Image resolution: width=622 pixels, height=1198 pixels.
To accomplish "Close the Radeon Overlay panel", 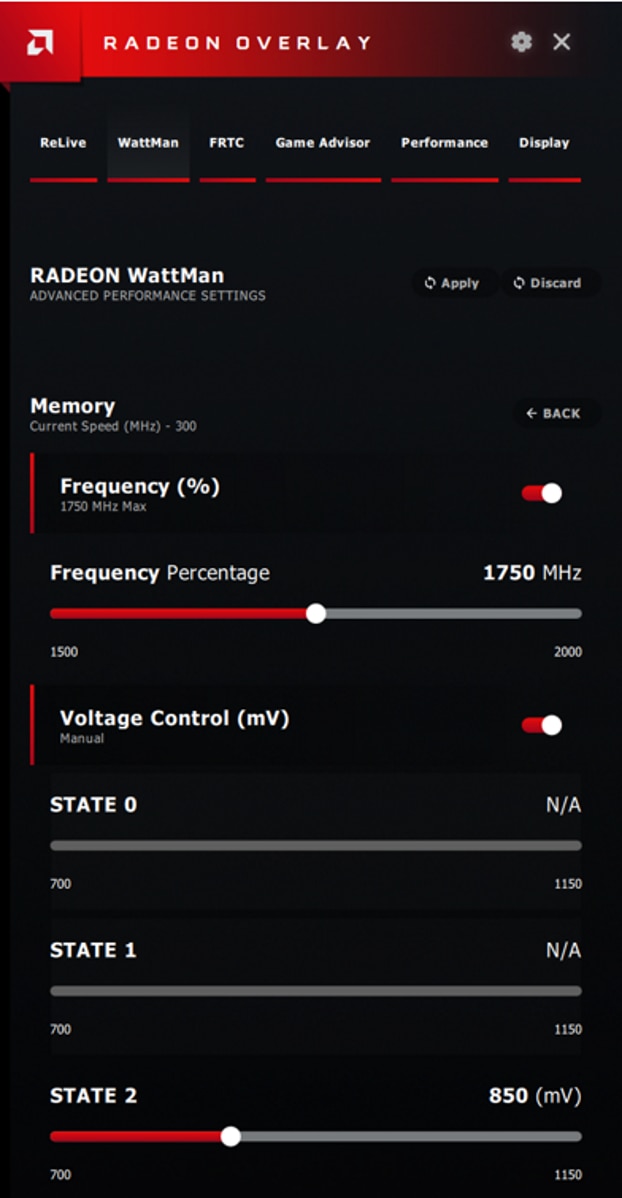I will (562, 42).
